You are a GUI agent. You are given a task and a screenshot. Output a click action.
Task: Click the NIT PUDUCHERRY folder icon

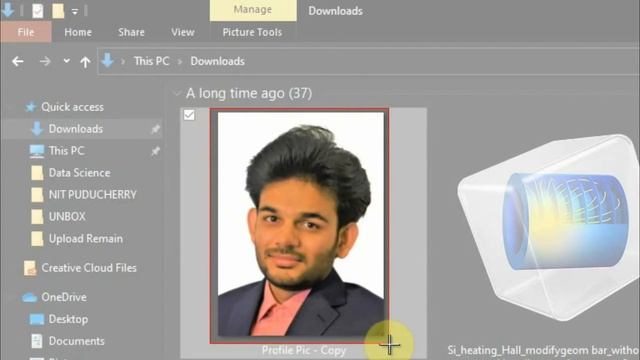coord(37,195)
